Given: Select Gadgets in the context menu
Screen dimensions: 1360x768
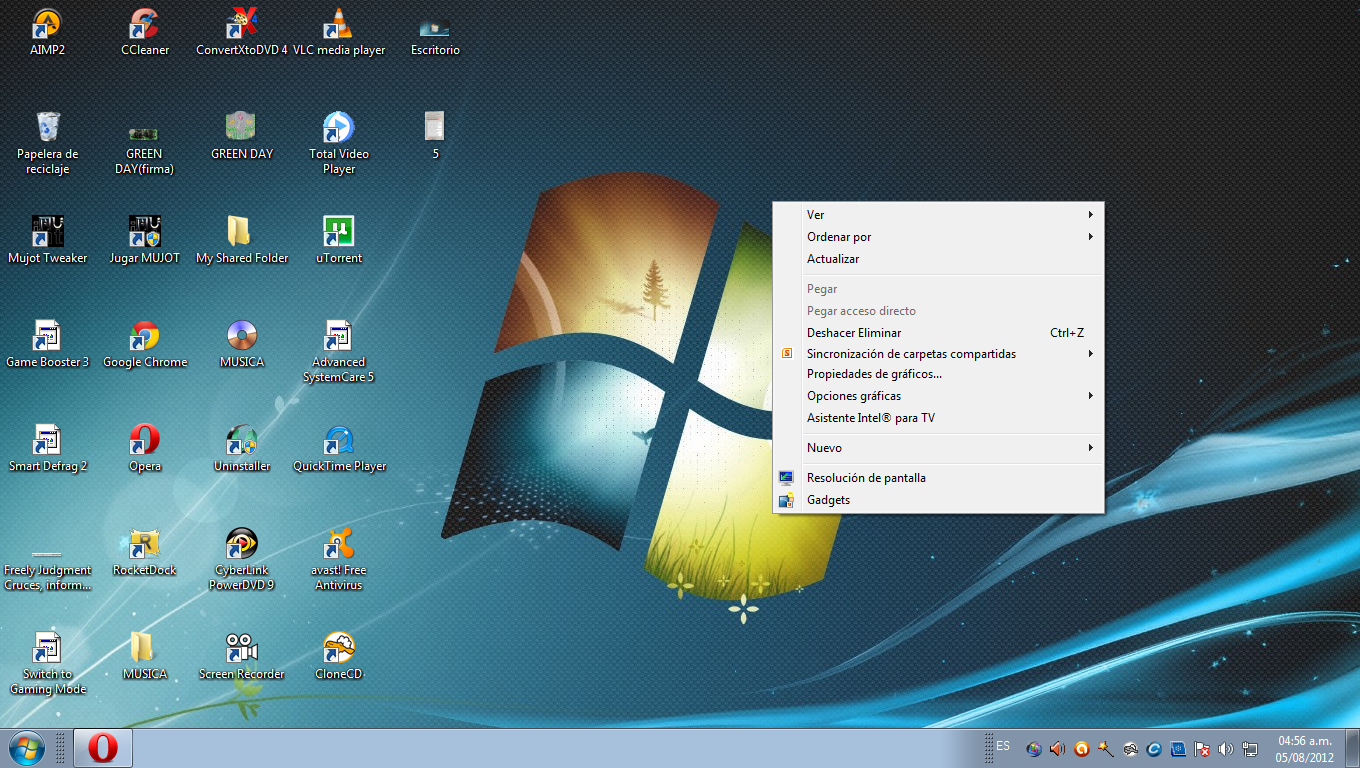Looking at the screenshot, I should pos(828,500).
